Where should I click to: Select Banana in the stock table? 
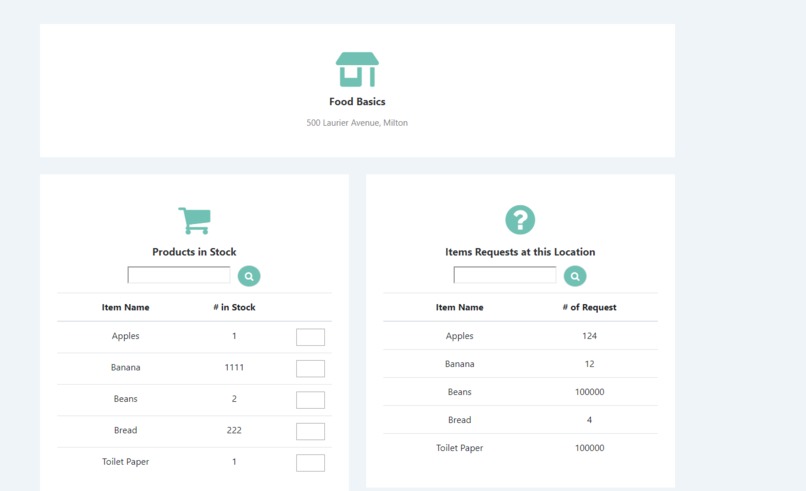(x=125, y=368)
